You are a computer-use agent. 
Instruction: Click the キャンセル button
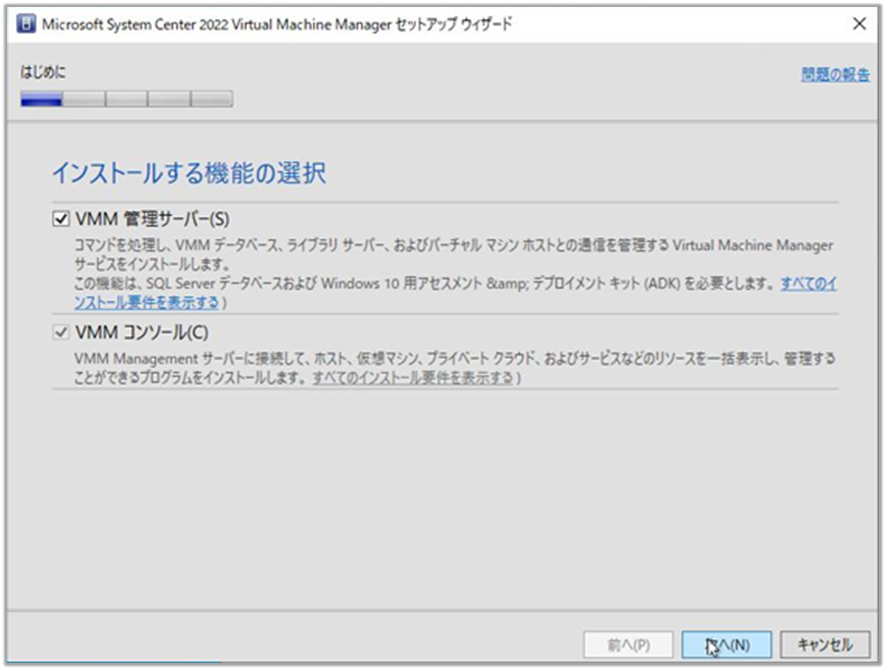[x=825, y=645]
